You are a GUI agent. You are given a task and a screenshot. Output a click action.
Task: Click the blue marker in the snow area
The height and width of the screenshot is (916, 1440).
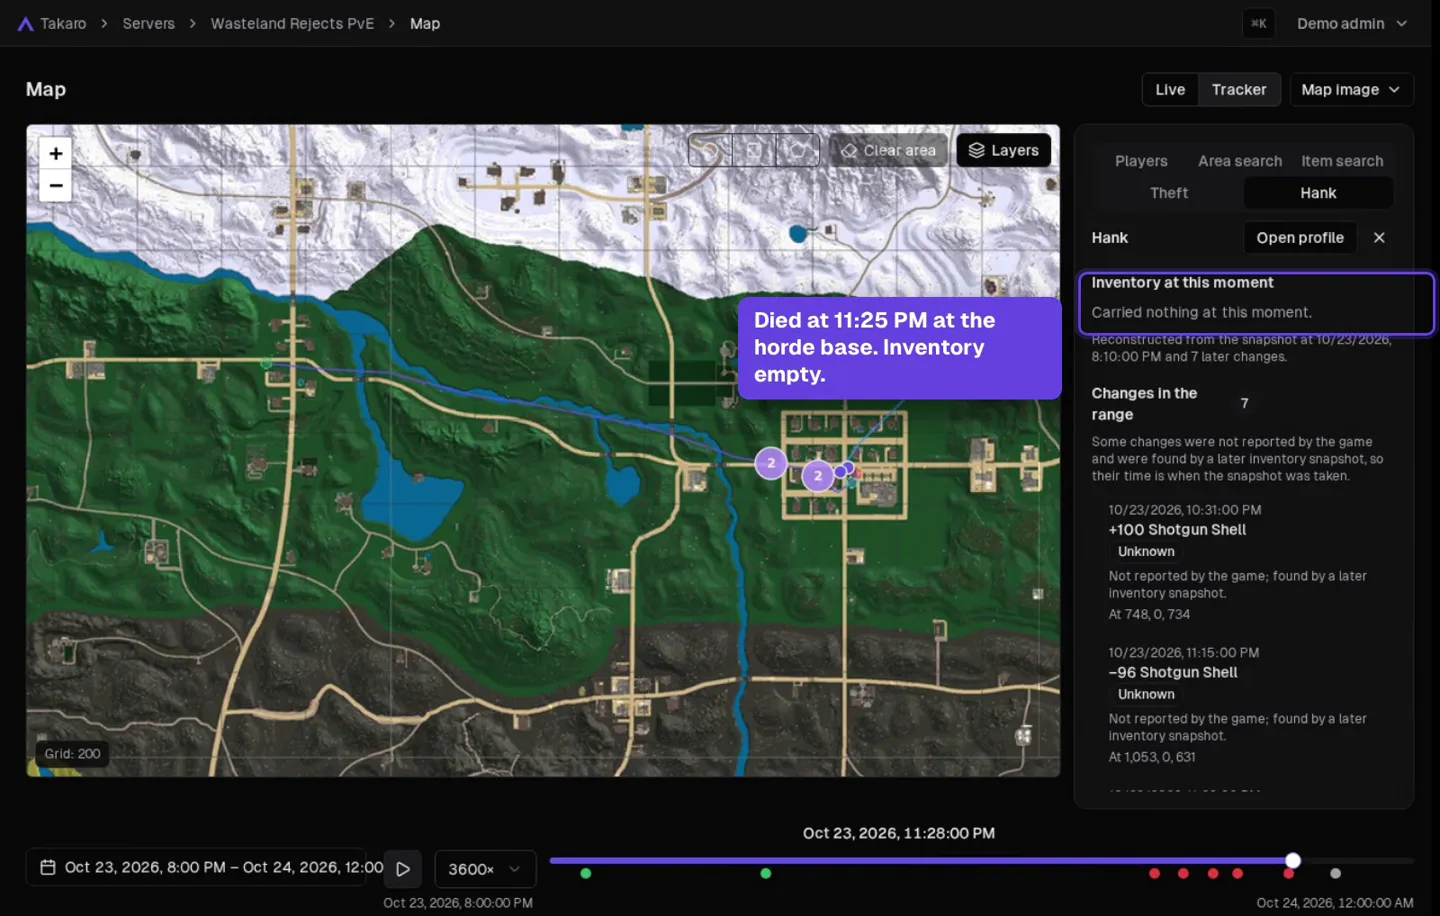798,234
